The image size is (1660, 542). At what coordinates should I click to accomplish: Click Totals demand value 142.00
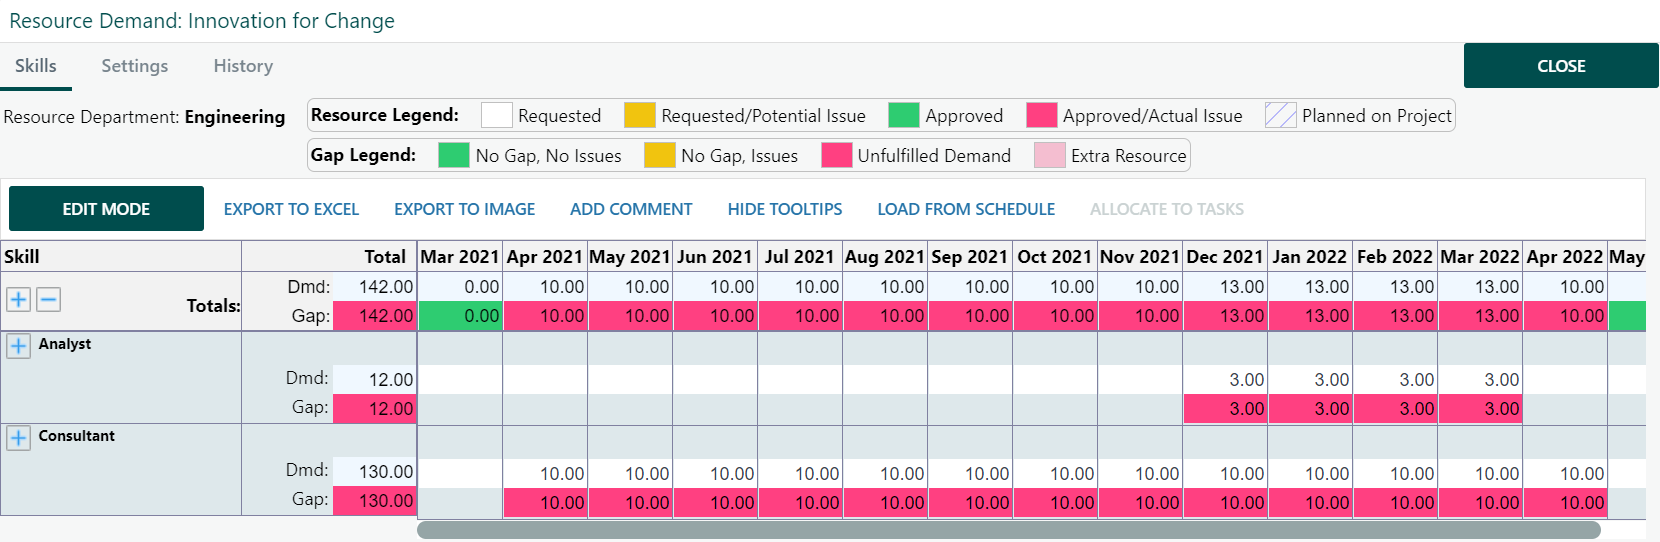[374, 287]
